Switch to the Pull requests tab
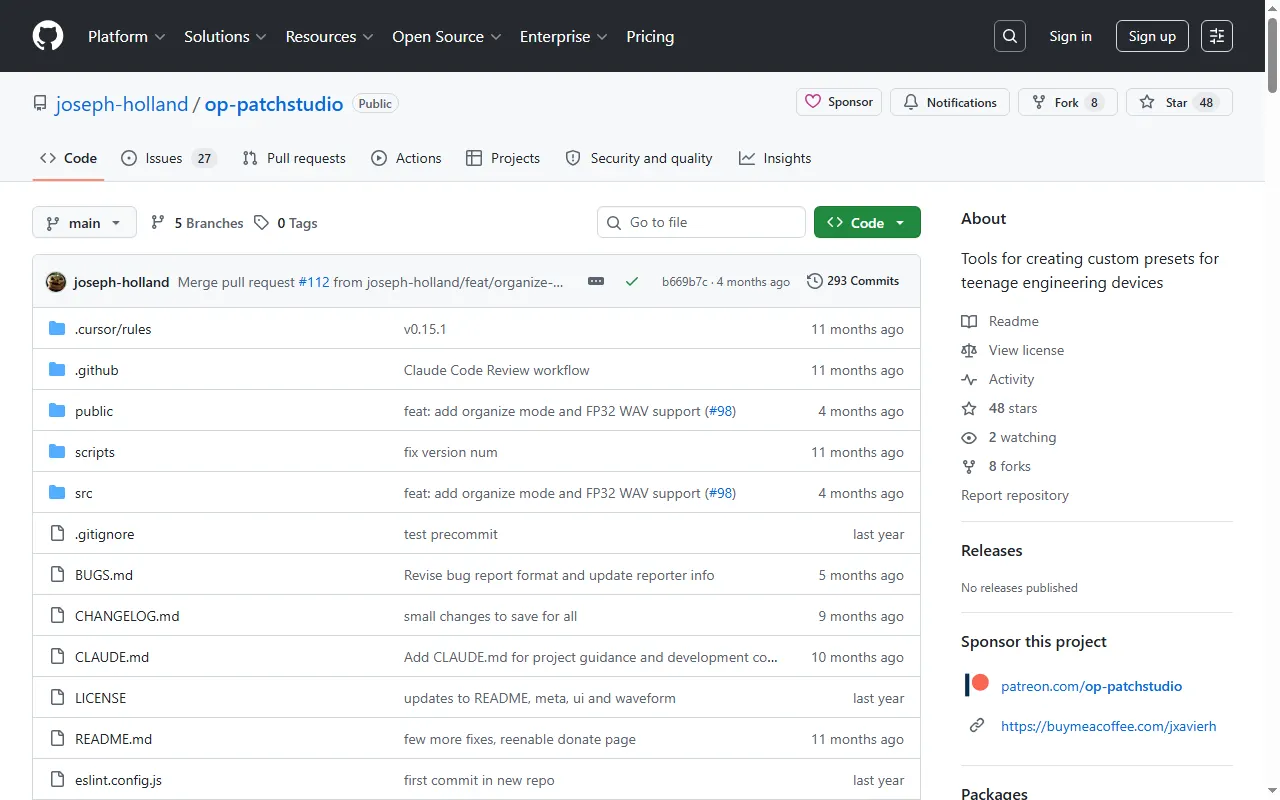 [x=294, y=158]
